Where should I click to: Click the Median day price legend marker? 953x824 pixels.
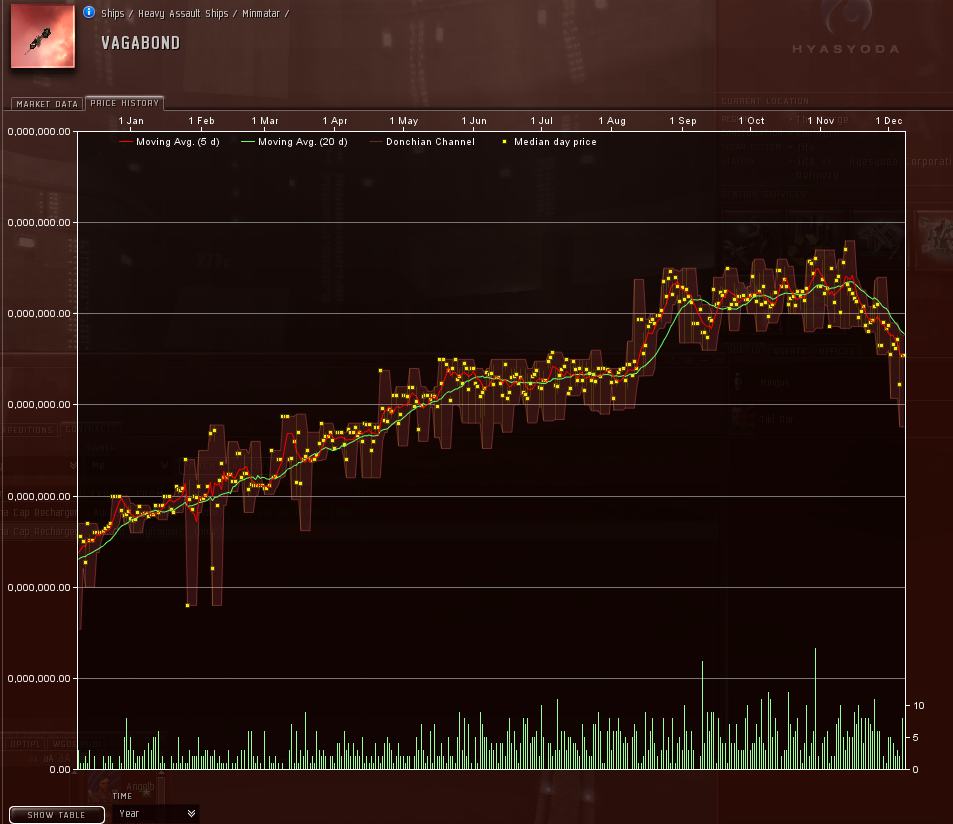tap(504, 142)
